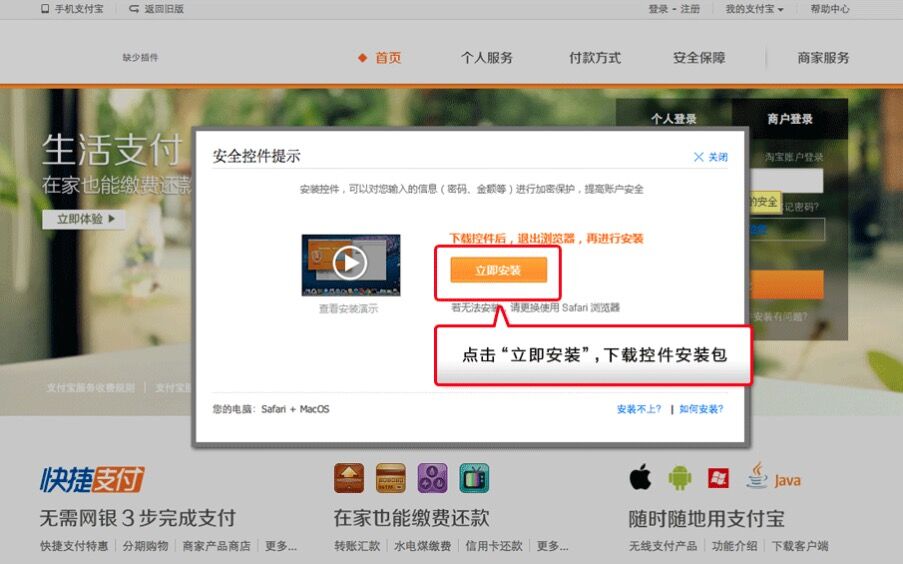Screen dimensions: 903x564
Task: Open the 个人服务 navigation item
Action: click(x=487, y=58)
